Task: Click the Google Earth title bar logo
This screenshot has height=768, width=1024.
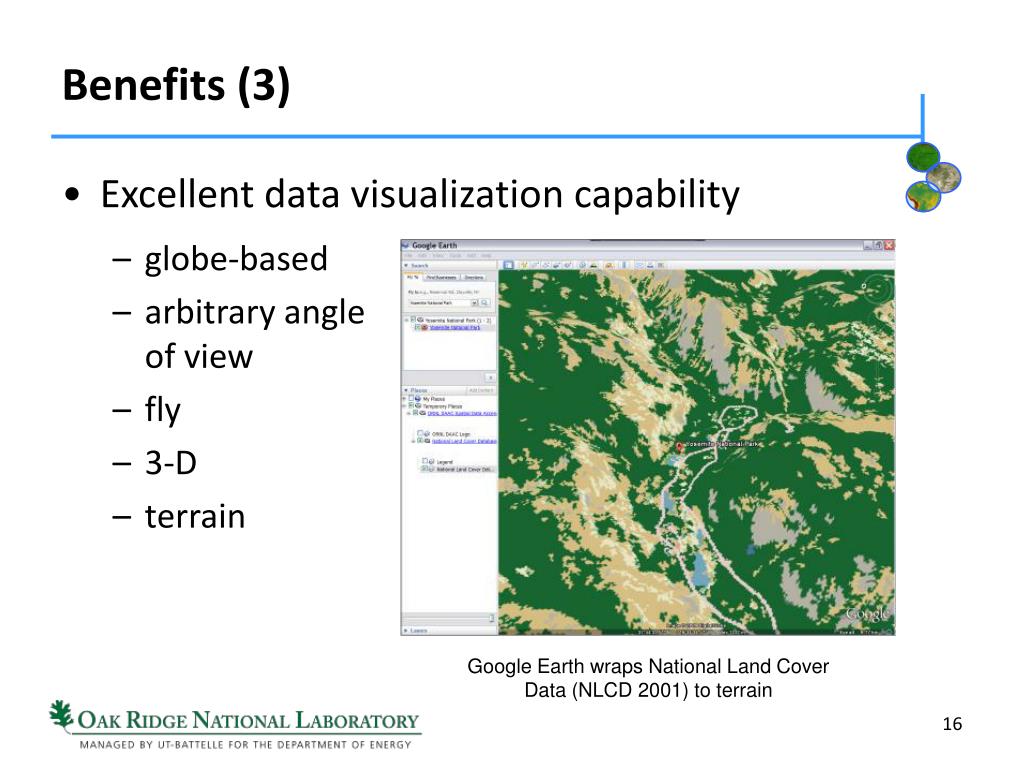Action: coord(405,246)
